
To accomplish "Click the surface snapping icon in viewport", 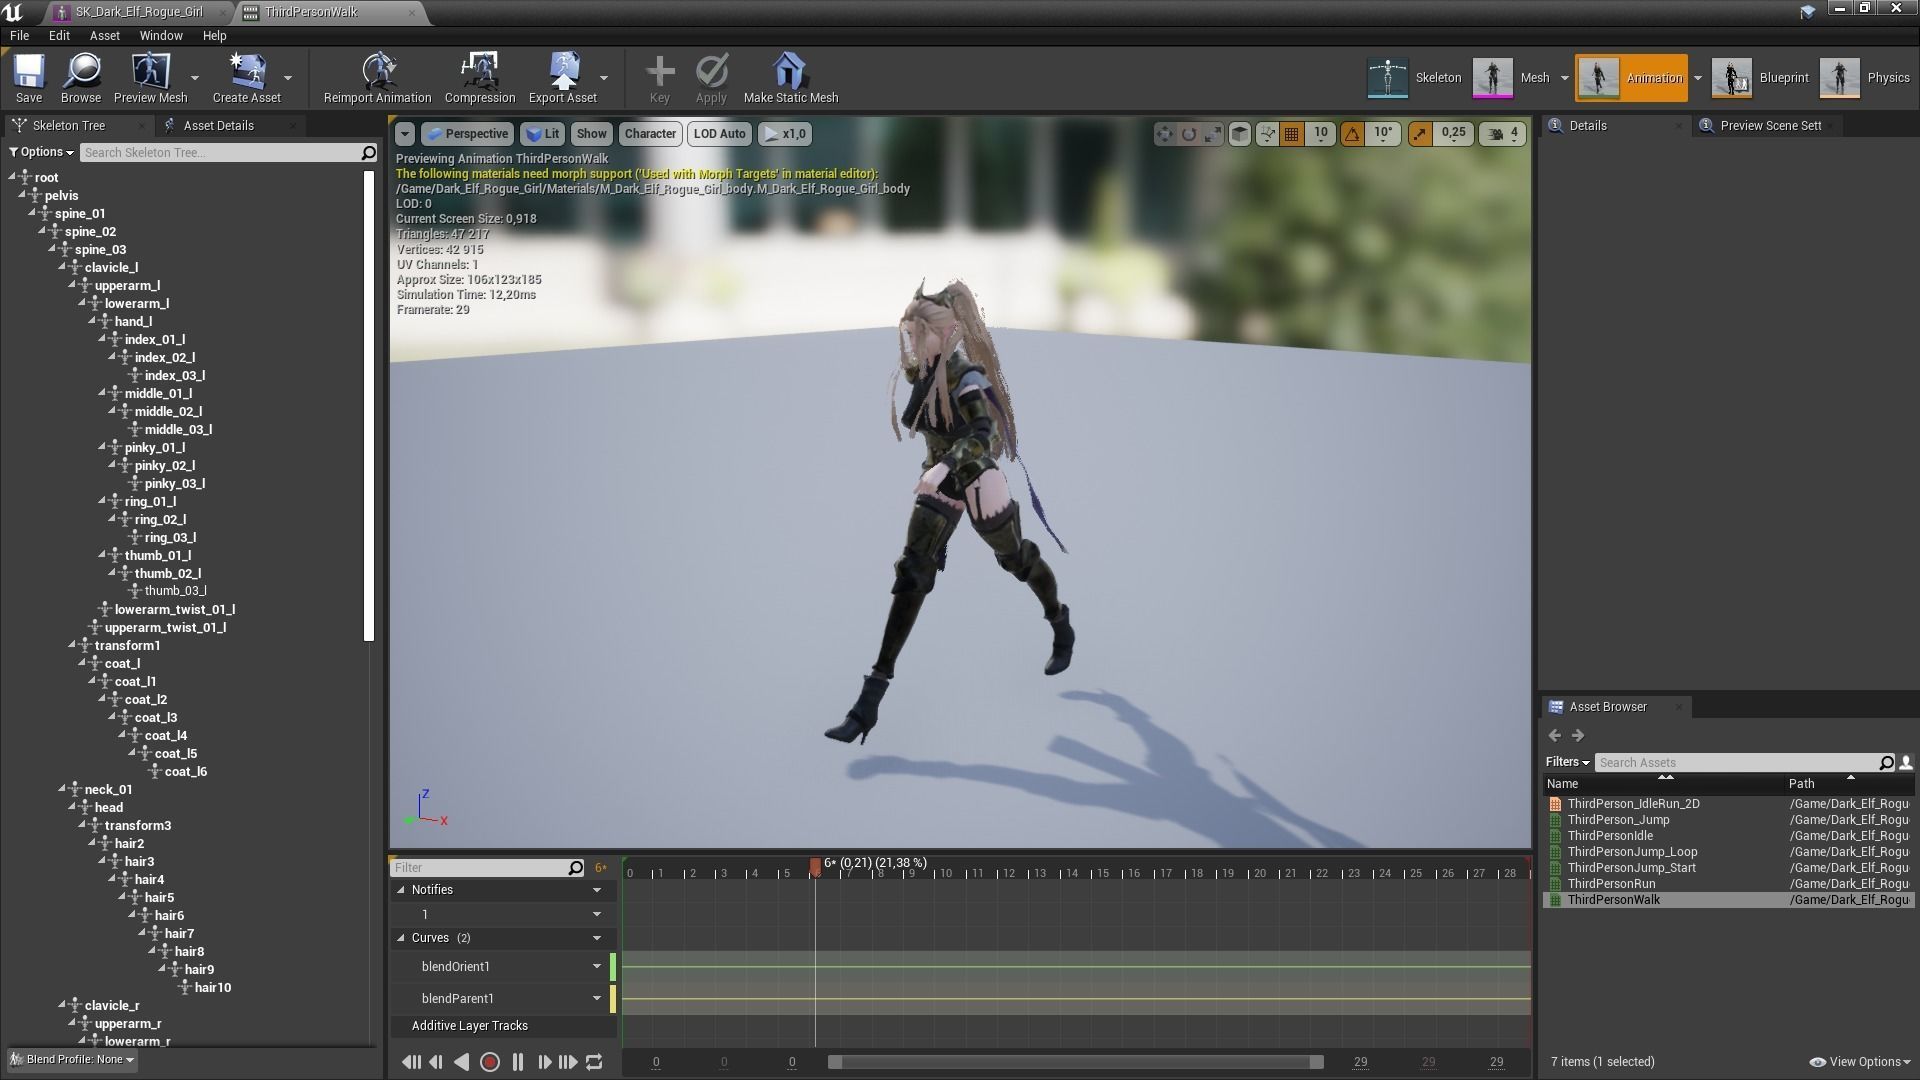I will tap(1267, 134).
